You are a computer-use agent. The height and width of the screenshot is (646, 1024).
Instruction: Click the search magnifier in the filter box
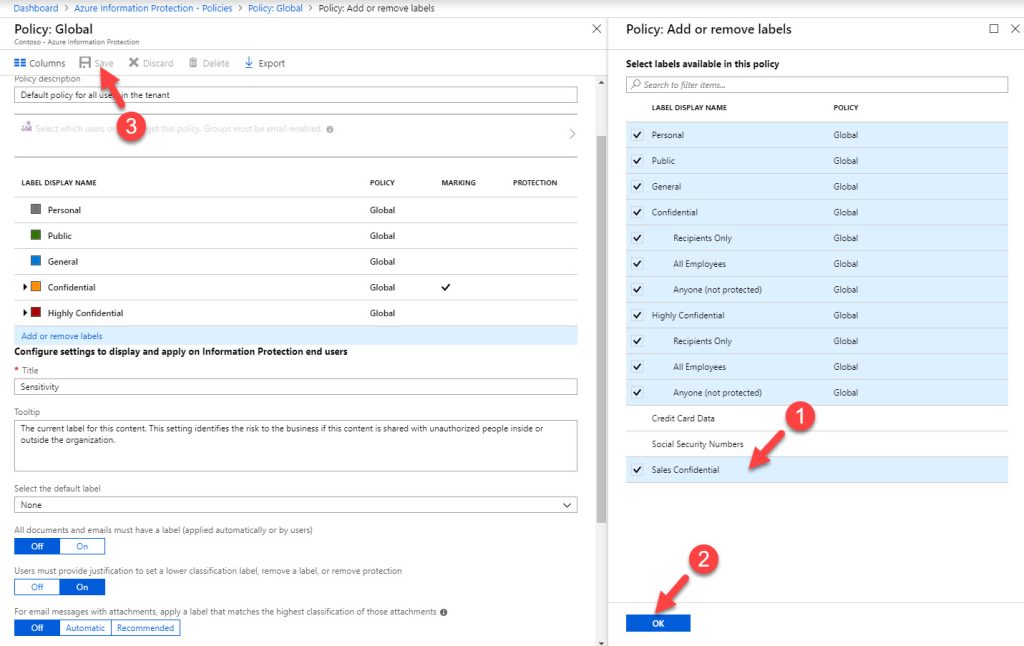point(634,84)
